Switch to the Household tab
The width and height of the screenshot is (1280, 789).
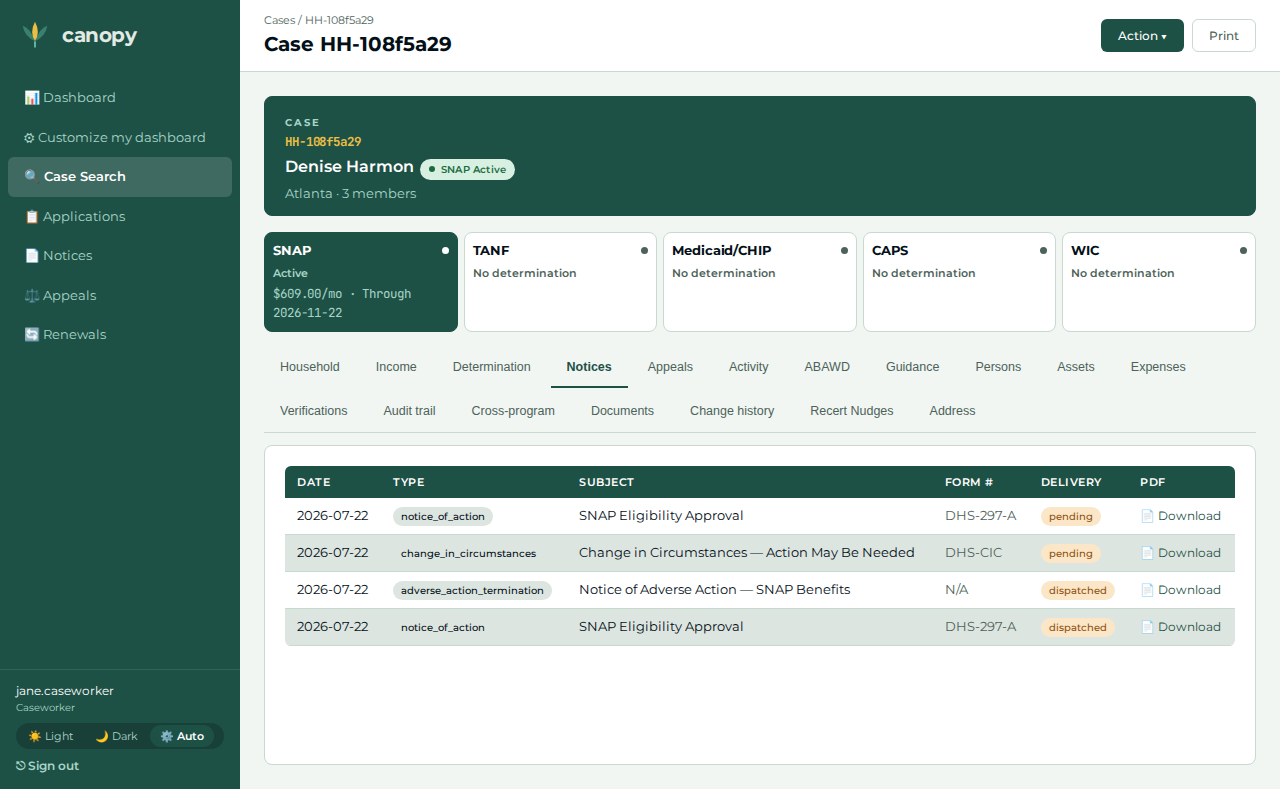(310, 367)
